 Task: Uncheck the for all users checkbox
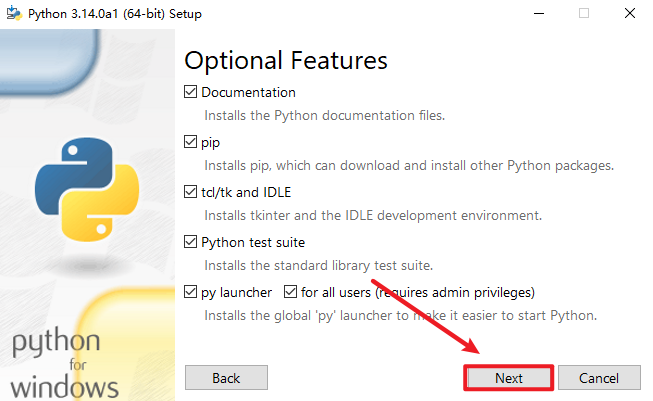coord(291,293)
